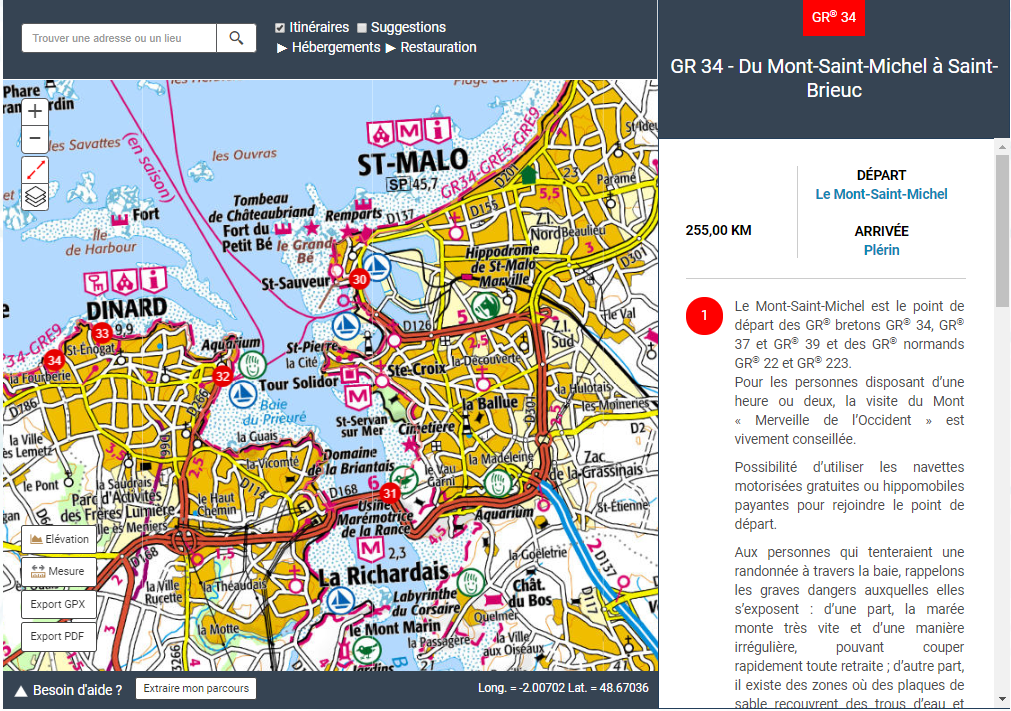
Task: Enable the Suggestions checkbox
Action: tap(362, 28)
